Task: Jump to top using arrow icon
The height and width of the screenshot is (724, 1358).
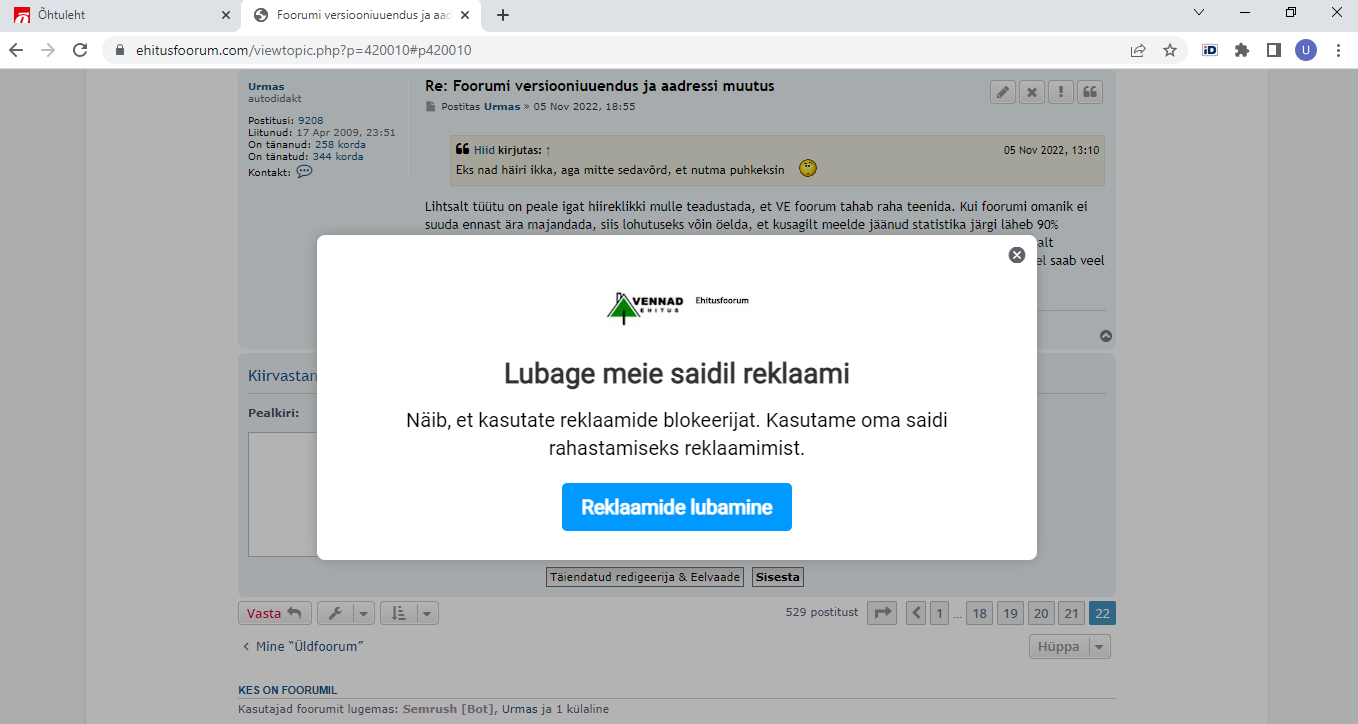Action: coord(1106,336)
